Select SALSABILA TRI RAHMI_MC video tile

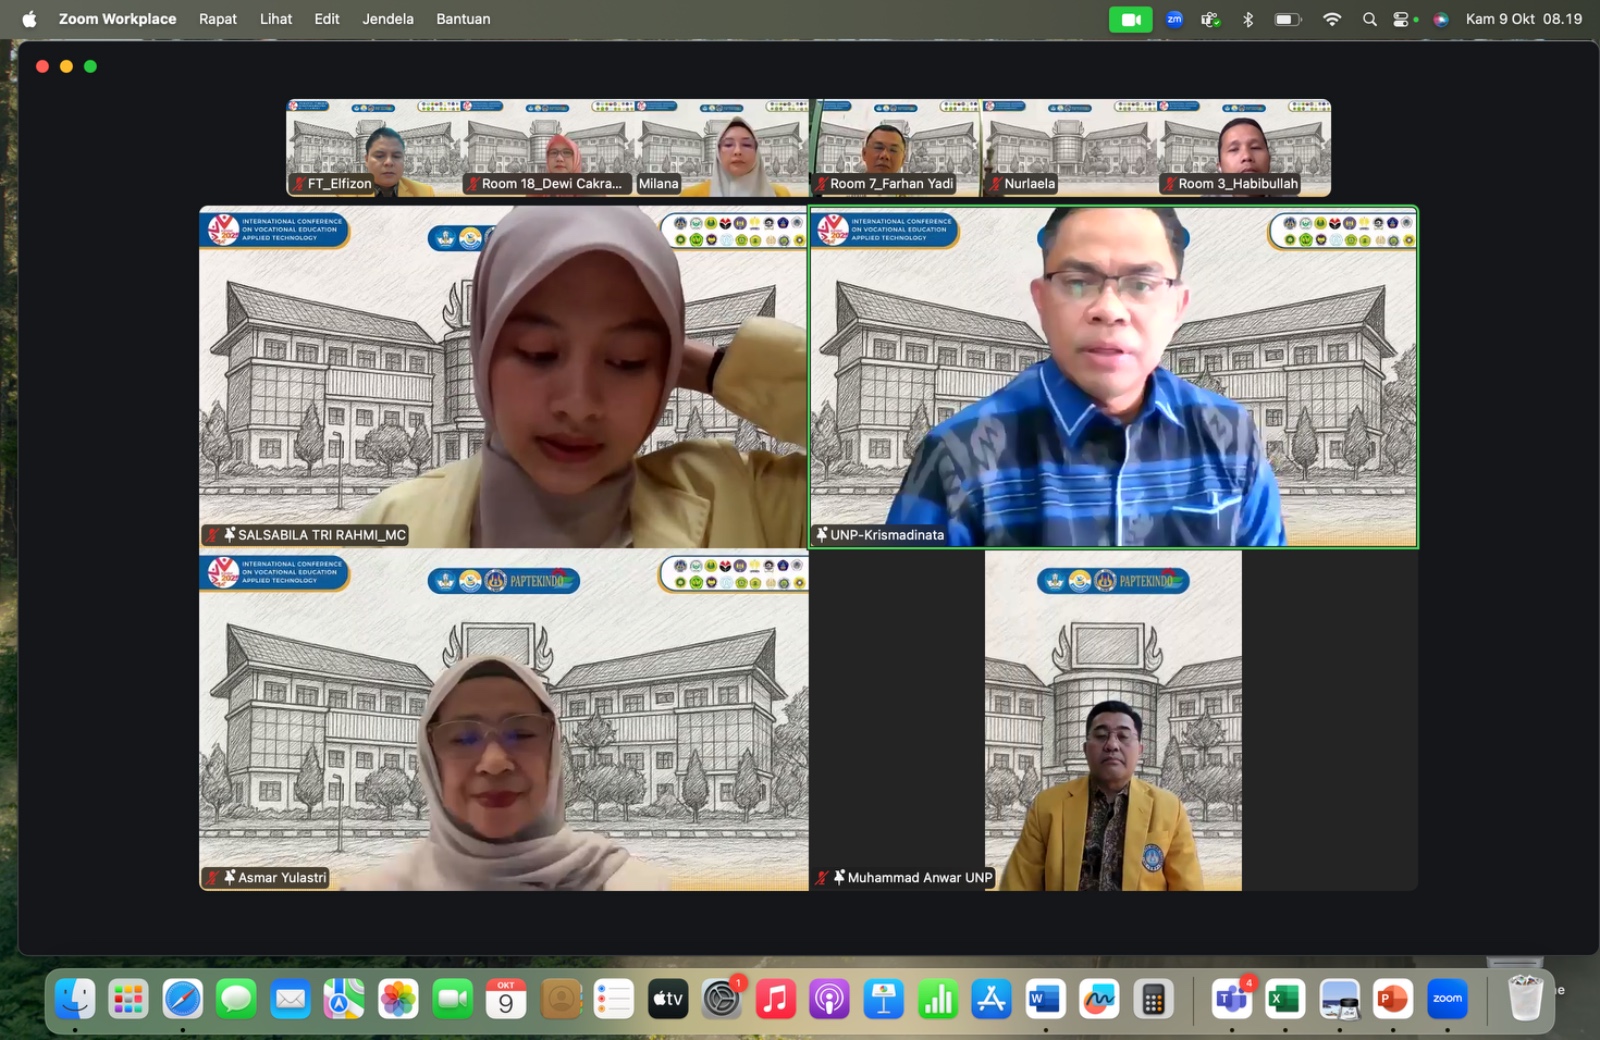(x=503, y=377)
